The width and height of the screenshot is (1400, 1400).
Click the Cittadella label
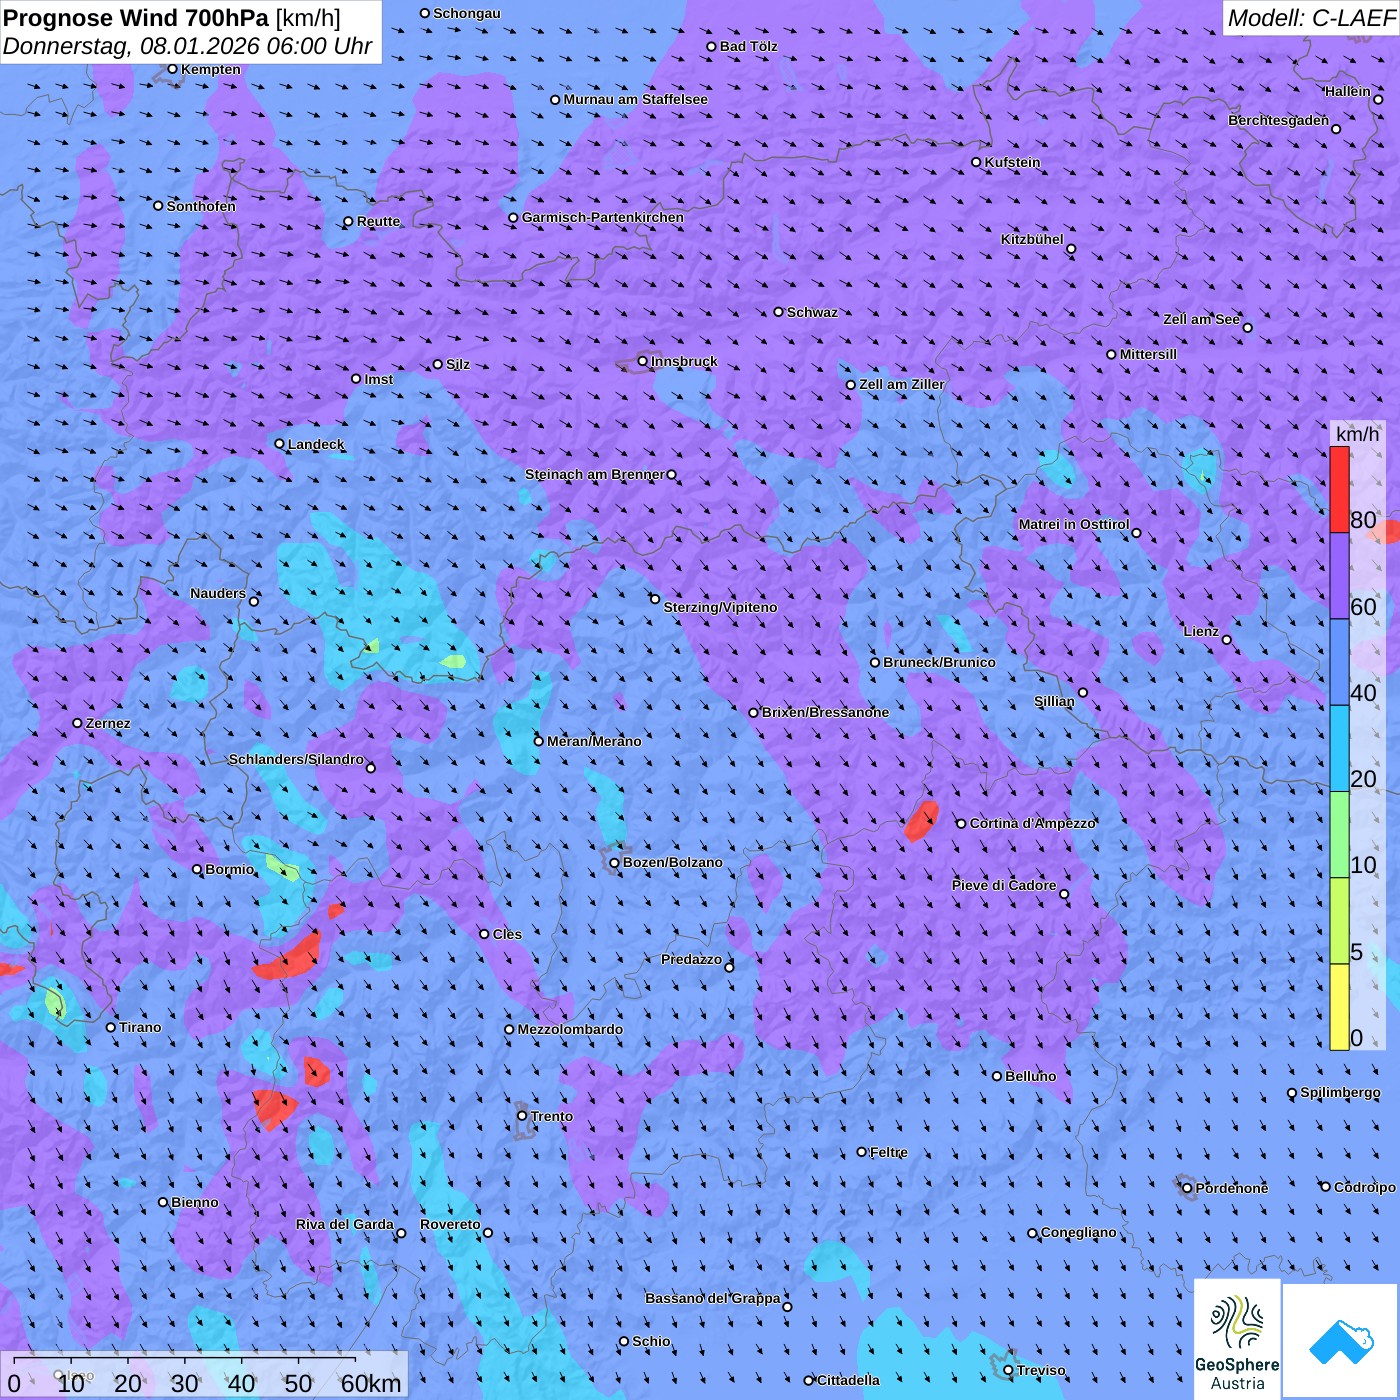point(849,1380)
